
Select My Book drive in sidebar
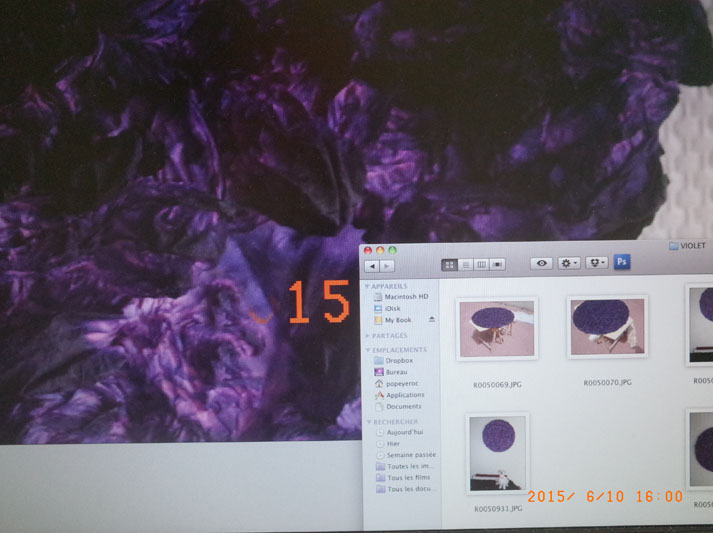[392, 320]
